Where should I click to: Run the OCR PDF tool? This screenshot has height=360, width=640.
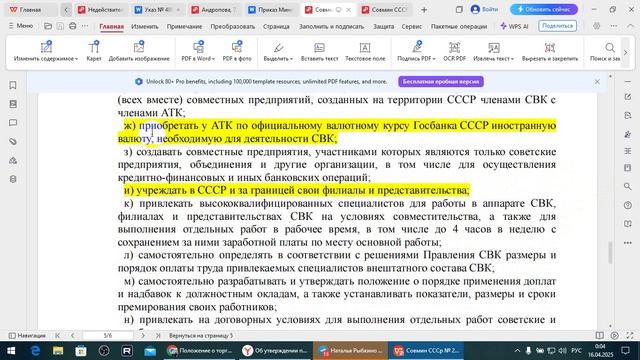454,51
